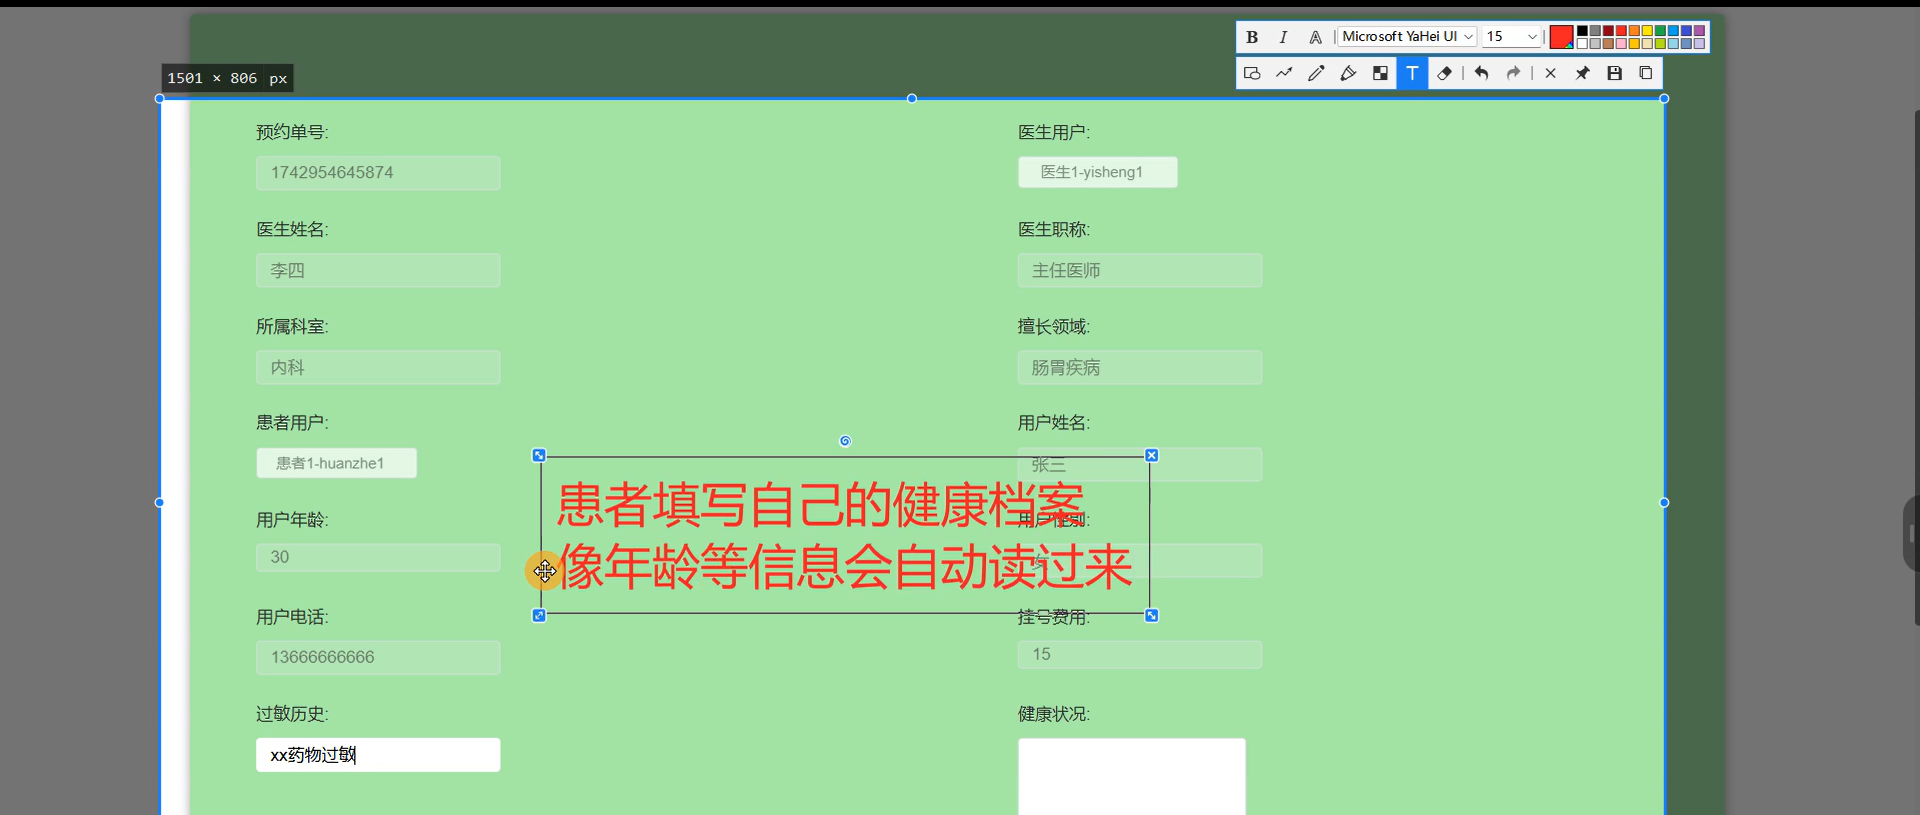The width and height of the screenshot is (1920, 815).
Task: Pick the black palette swatch
Action: [1582, 30]
